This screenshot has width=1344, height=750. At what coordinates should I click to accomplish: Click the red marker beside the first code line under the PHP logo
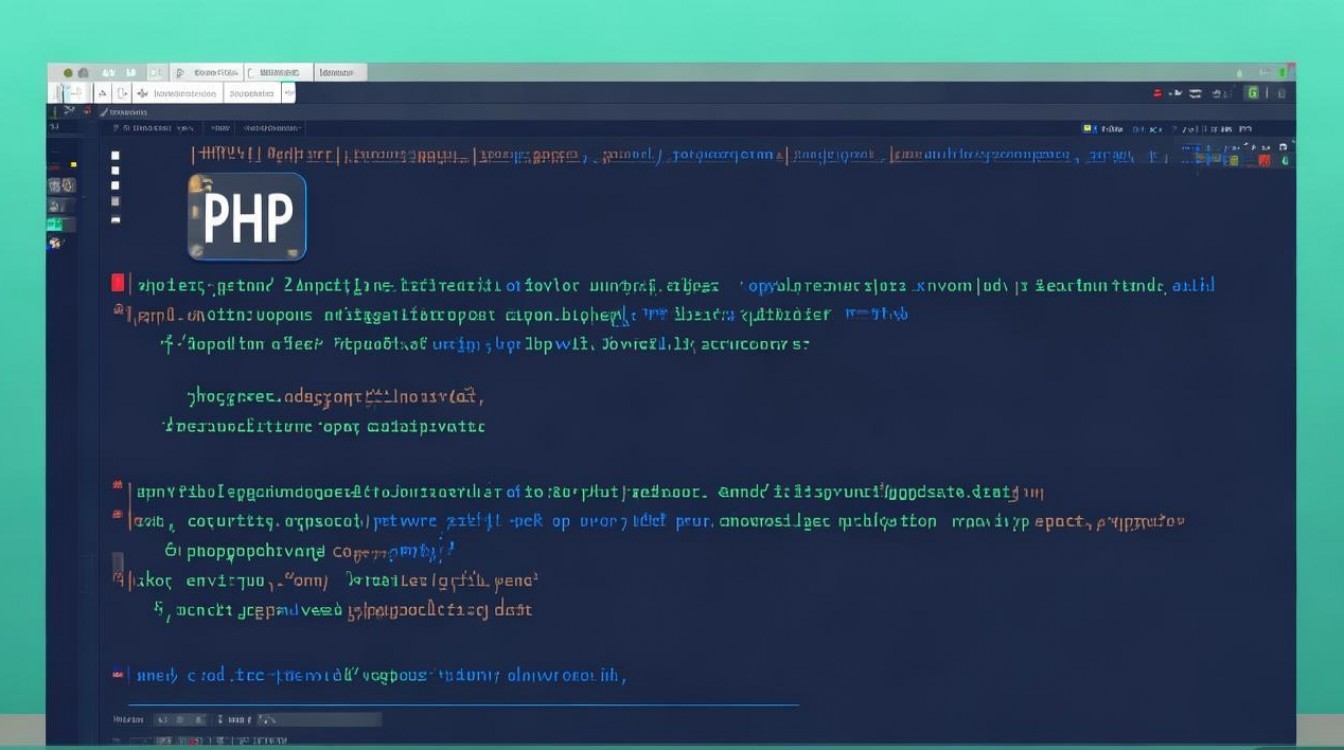tap(117, 283)
